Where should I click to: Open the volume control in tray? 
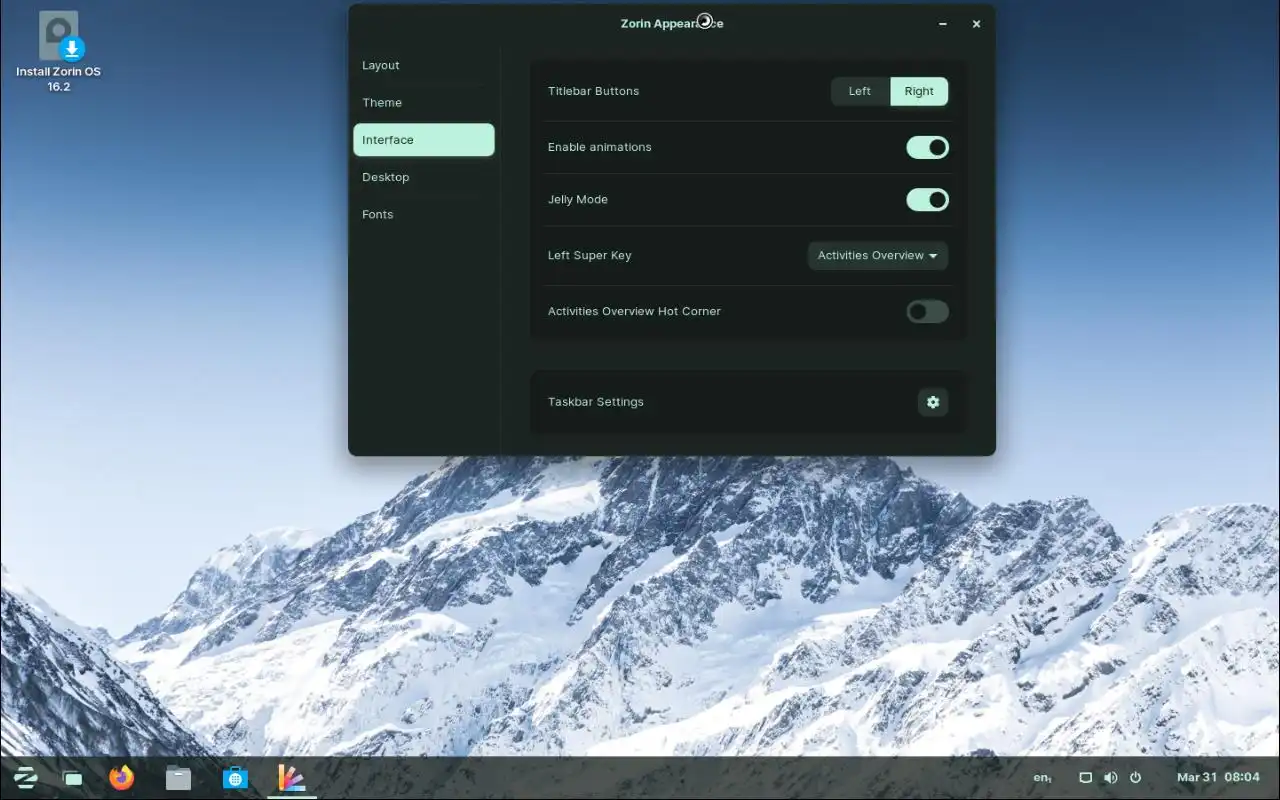click(x=1110, y=777)
